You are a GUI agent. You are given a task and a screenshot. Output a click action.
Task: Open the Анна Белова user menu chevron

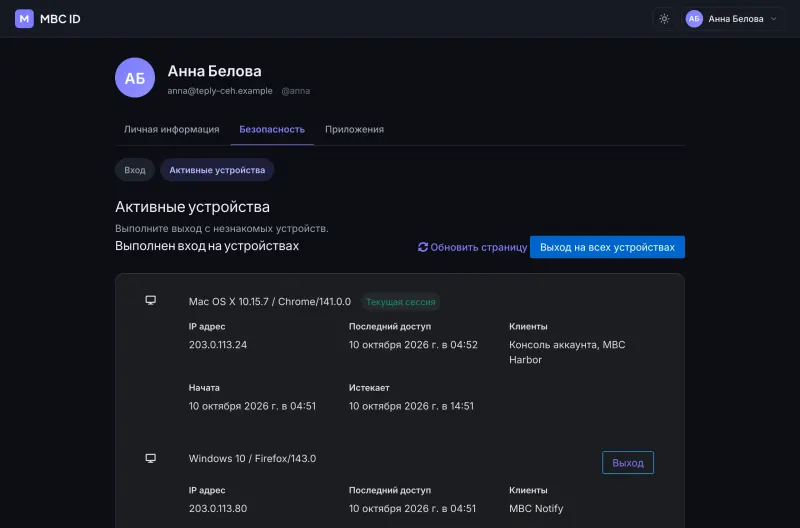click(x=773, y=19)
